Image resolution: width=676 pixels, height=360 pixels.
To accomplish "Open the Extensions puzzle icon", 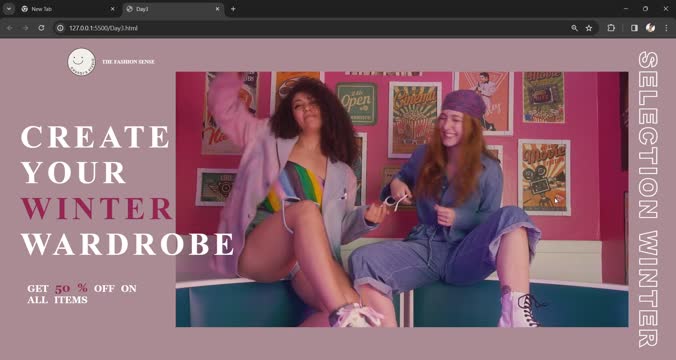I will point(611,28).
